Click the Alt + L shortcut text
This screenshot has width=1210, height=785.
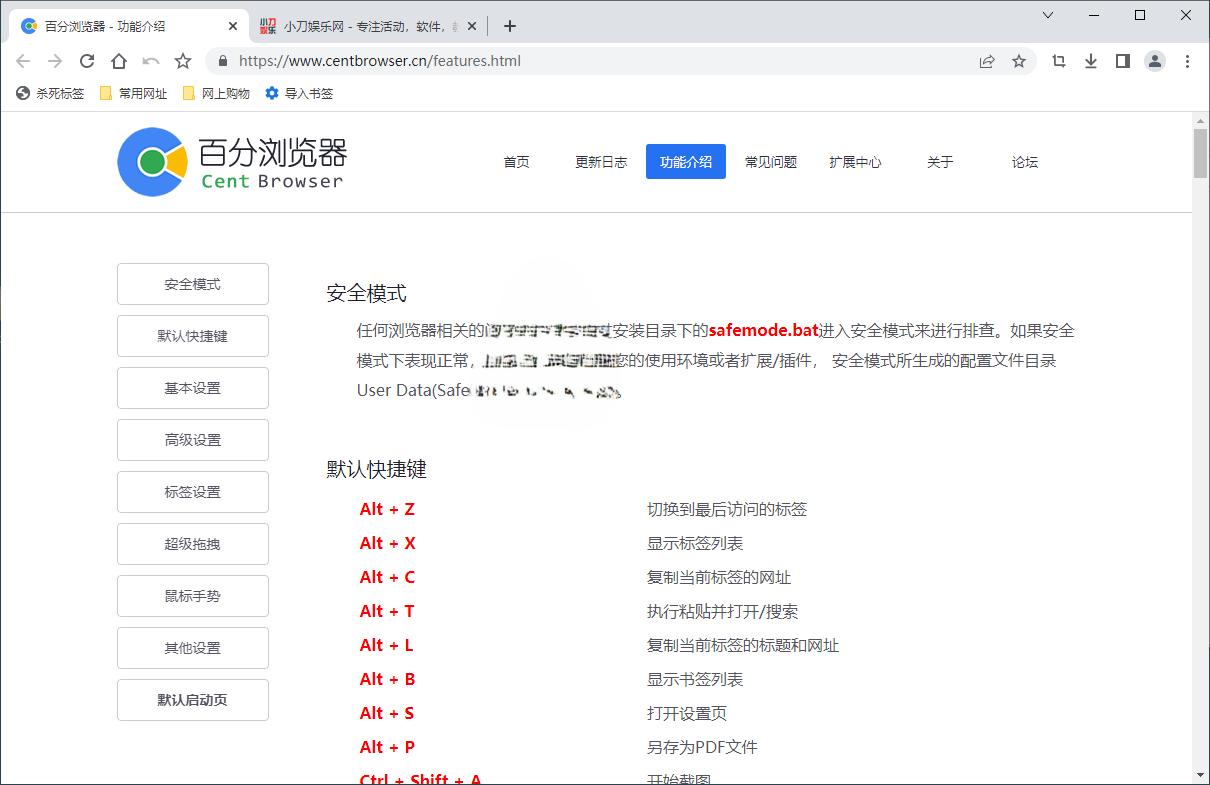pos(386,645)
